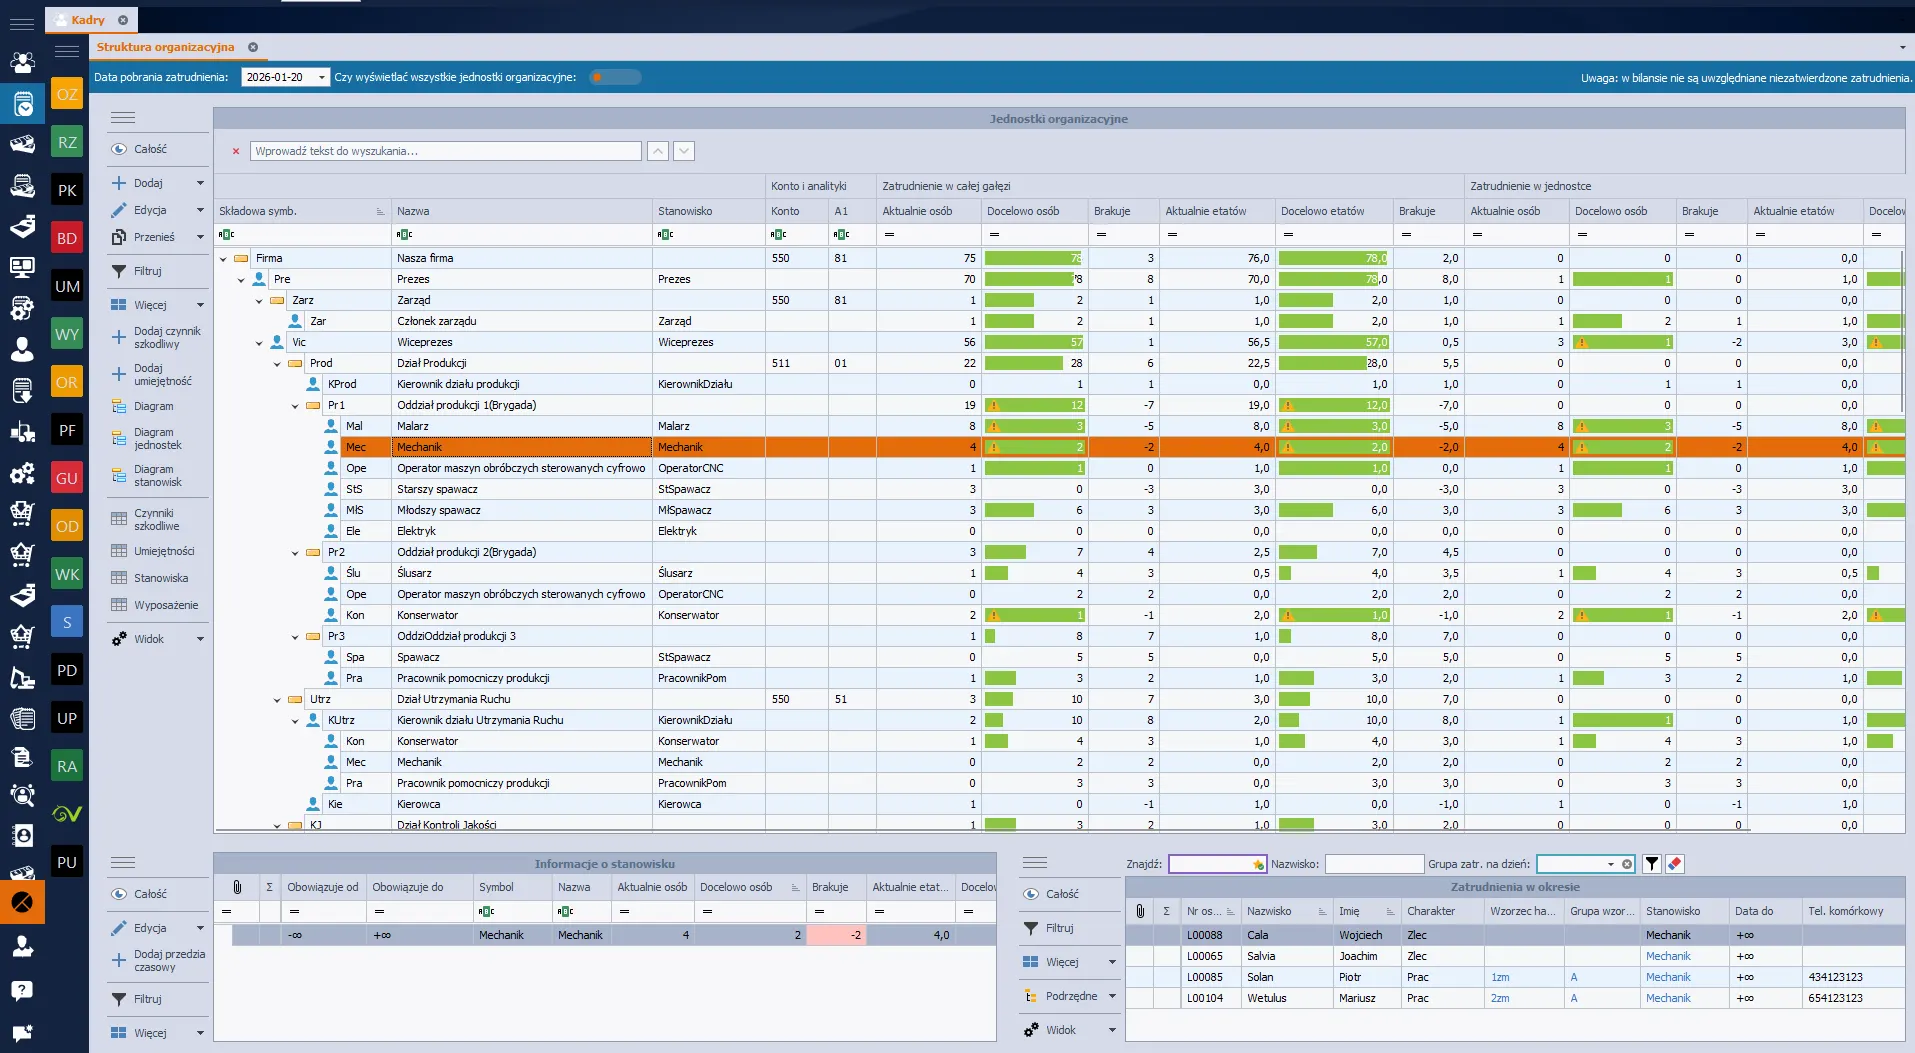This screenshot has height=1053, width=1915.
Task: Expand the Dodaj dropdown menu
Action: [200, 183]
